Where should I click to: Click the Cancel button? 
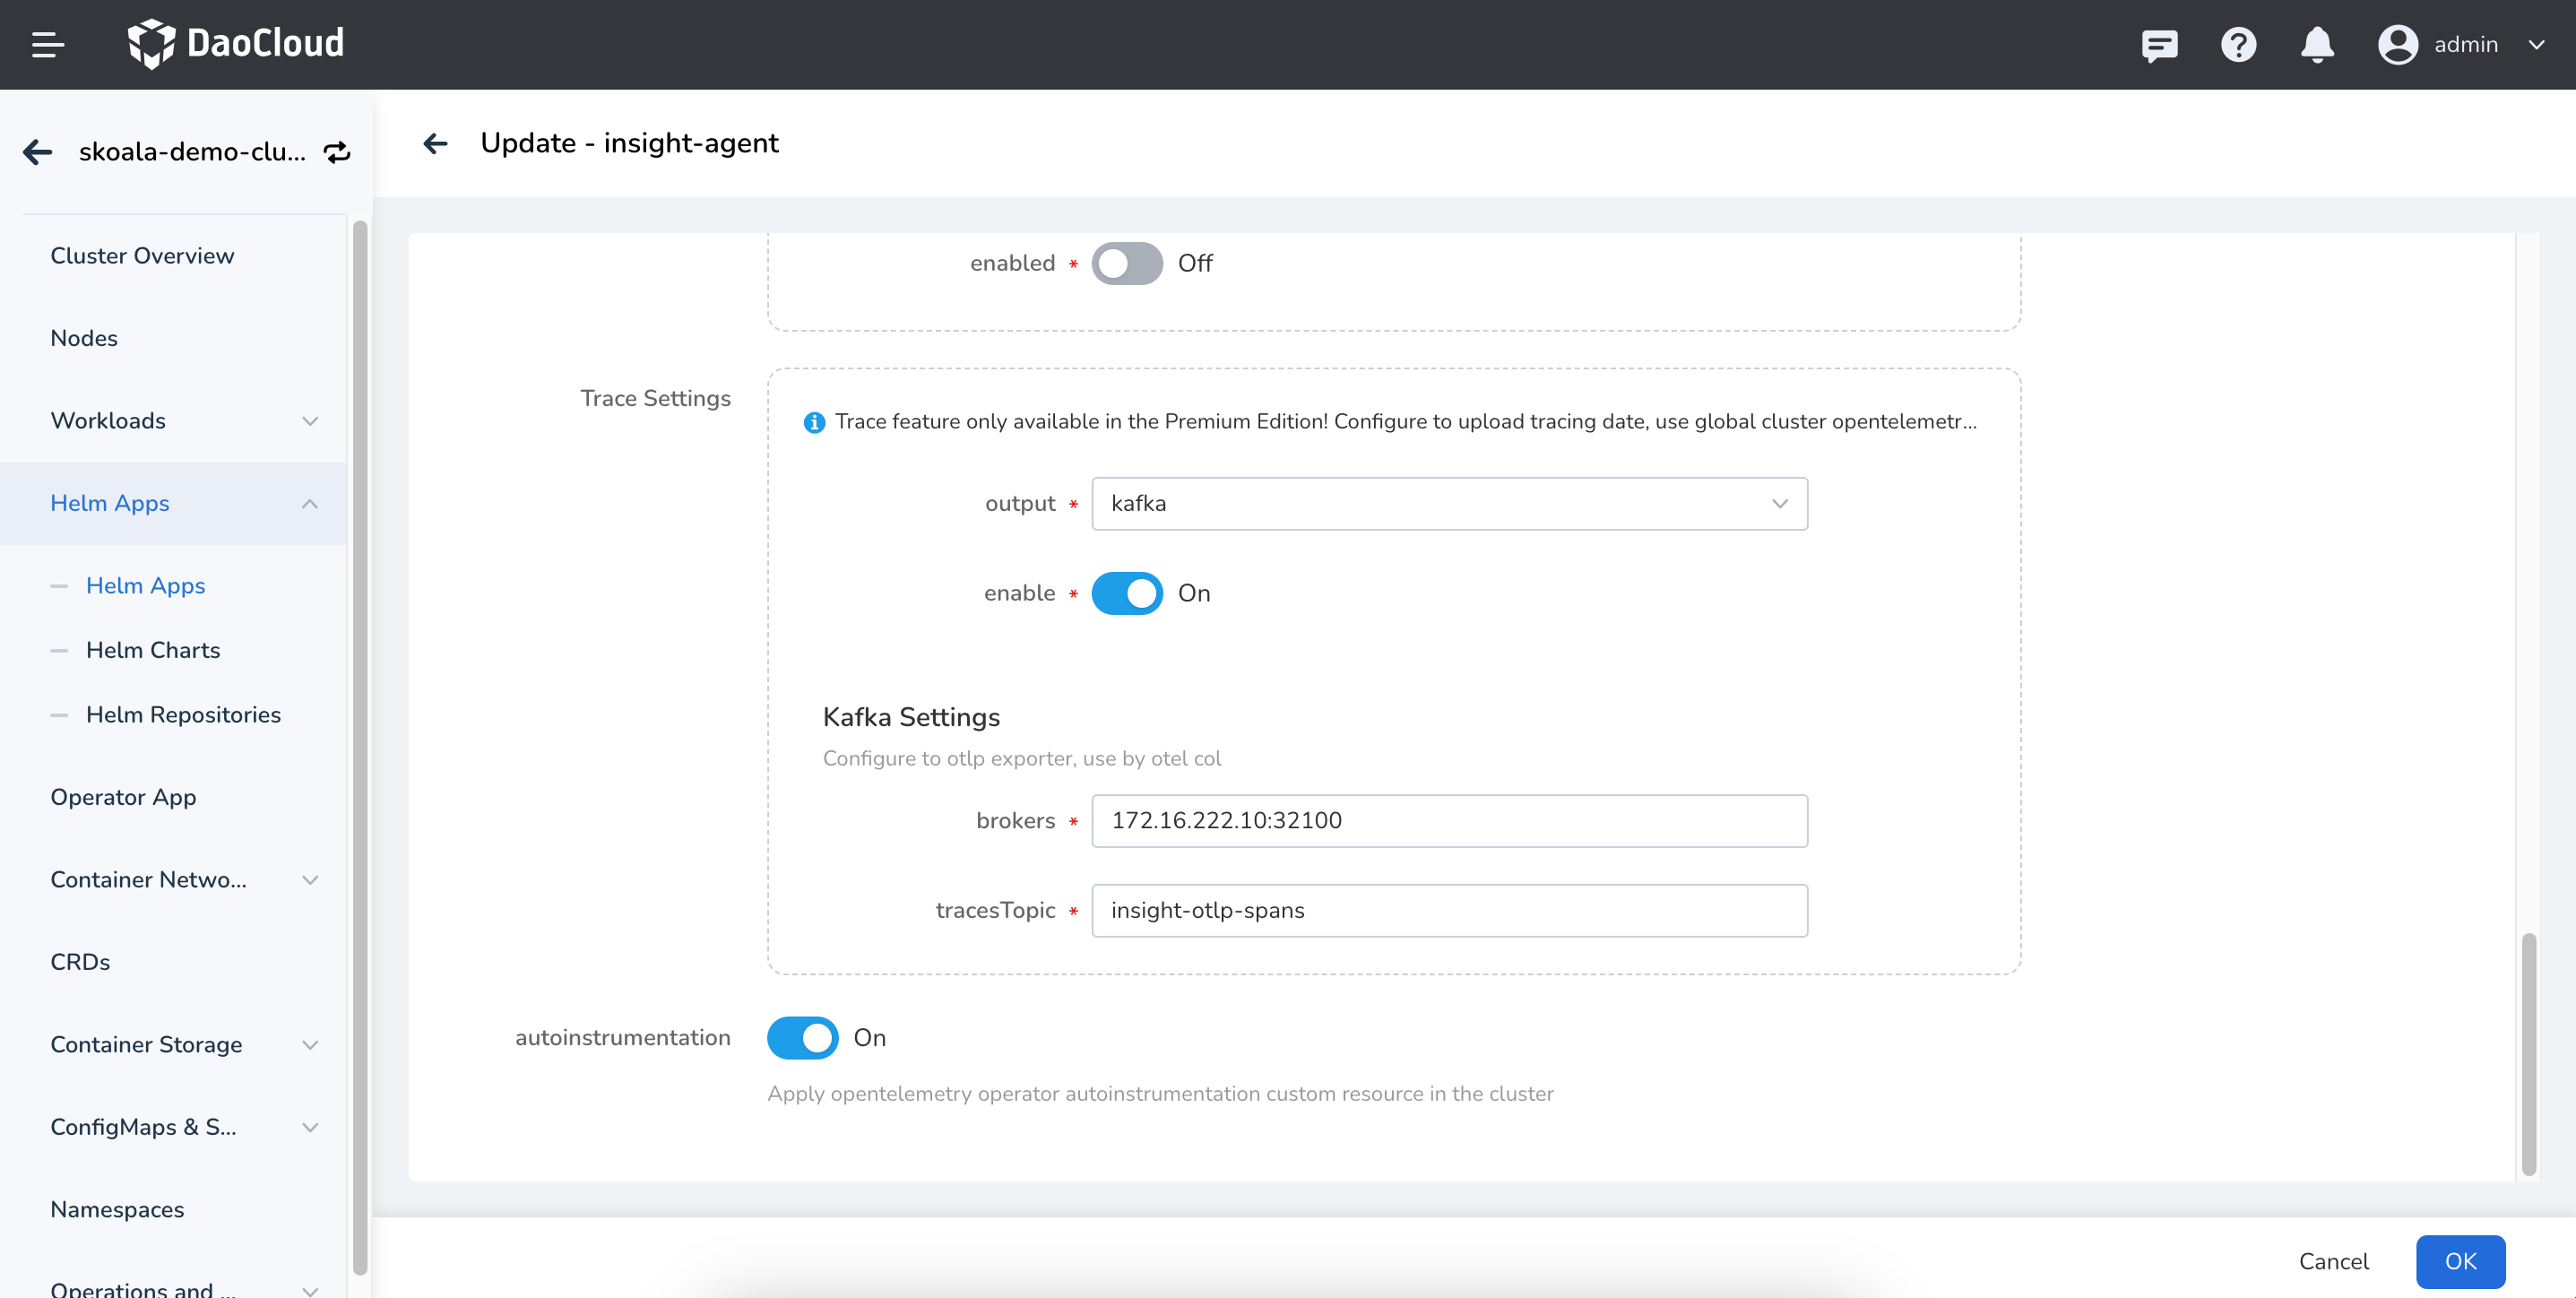pyautogui.click(x=2335, y=1260)
